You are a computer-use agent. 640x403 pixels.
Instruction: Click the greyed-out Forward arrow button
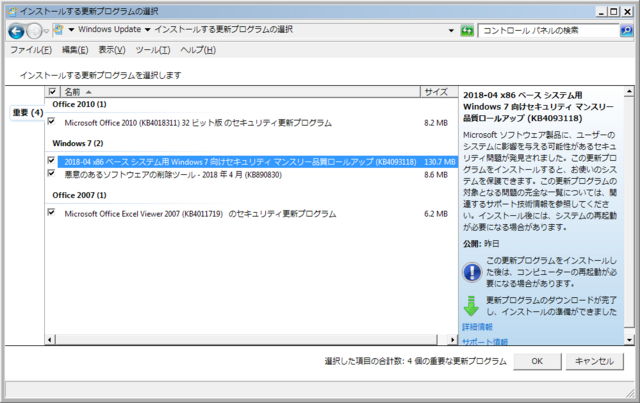(x=34, y=31)
